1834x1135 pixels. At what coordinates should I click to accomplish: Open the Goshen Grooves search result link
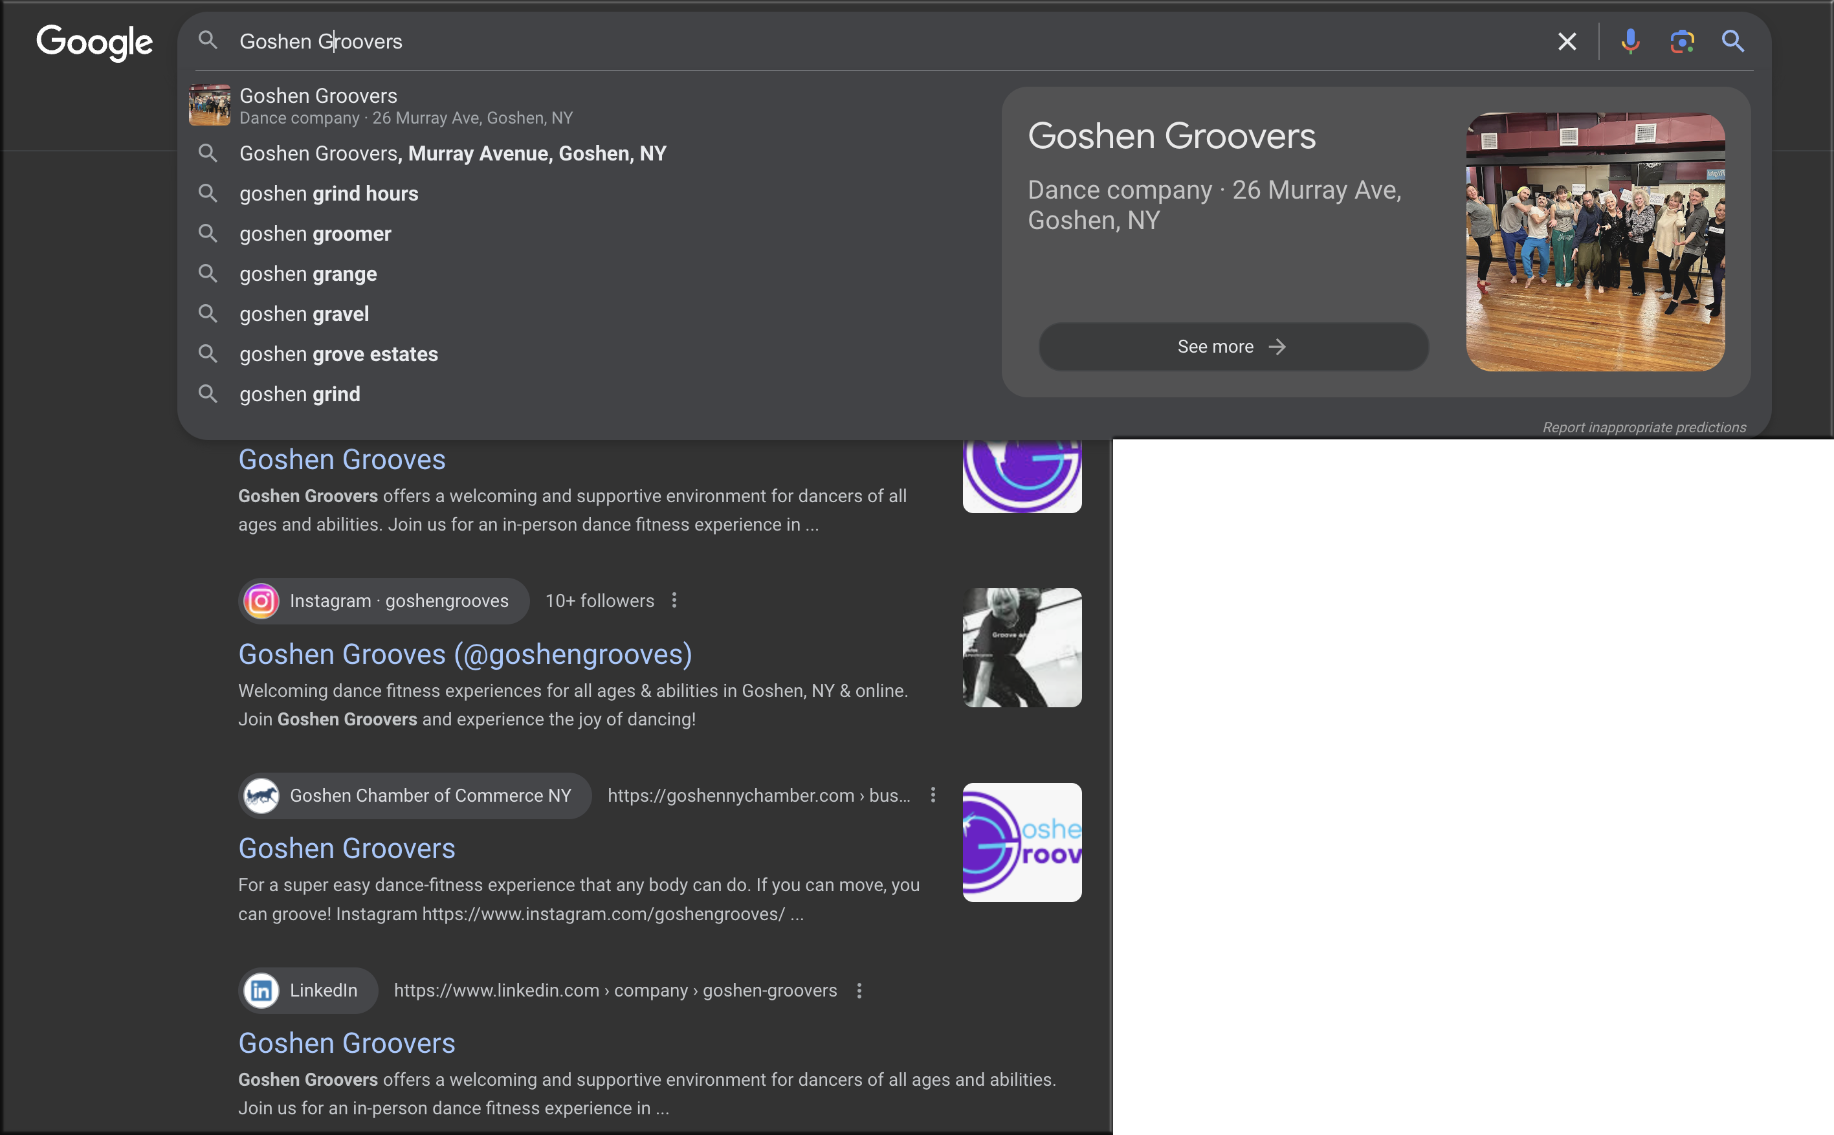click(x=341, y=459)
